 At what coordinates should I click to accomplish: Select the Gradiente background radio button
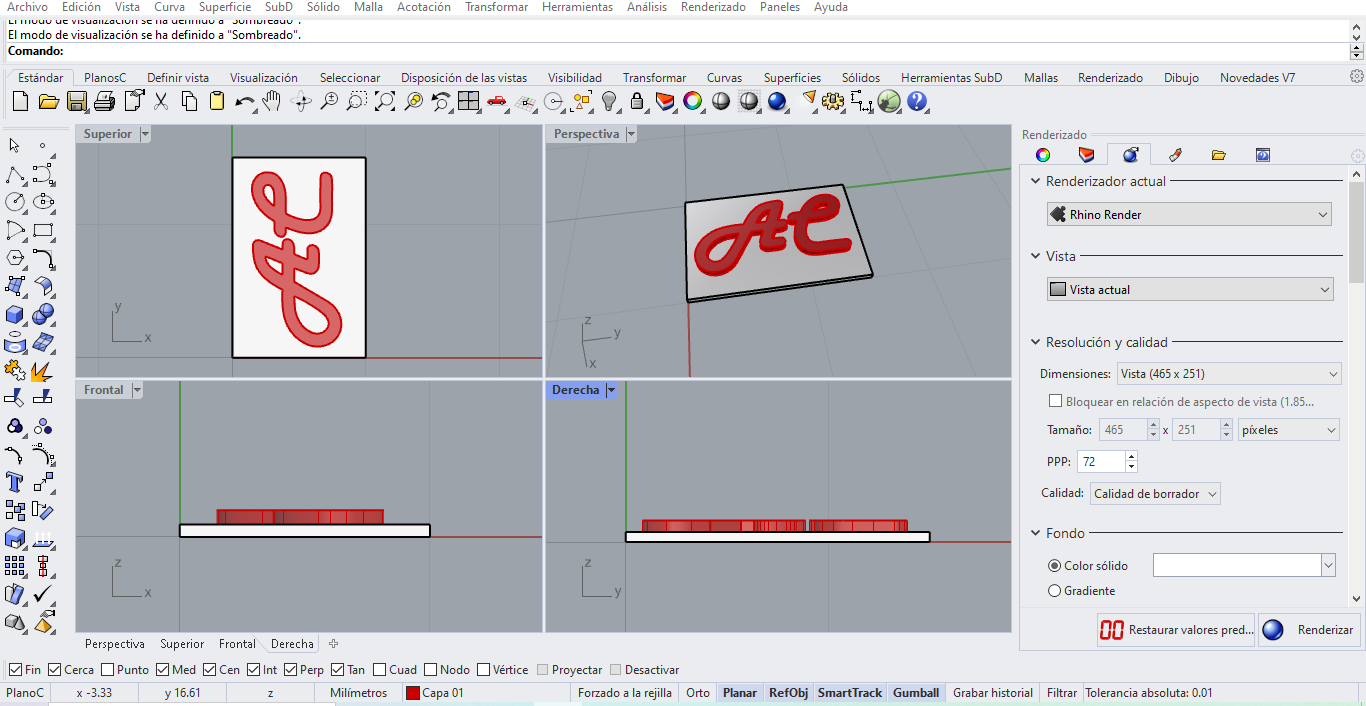point(1054,591)
